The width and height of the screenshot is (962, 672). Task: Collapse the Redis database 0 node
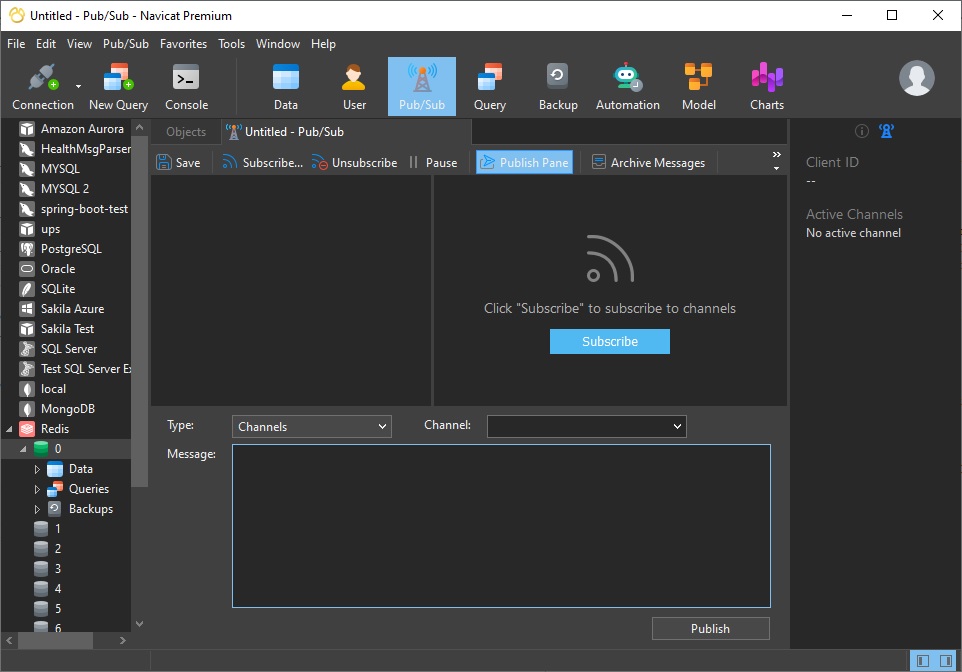(x=23, y=449)
